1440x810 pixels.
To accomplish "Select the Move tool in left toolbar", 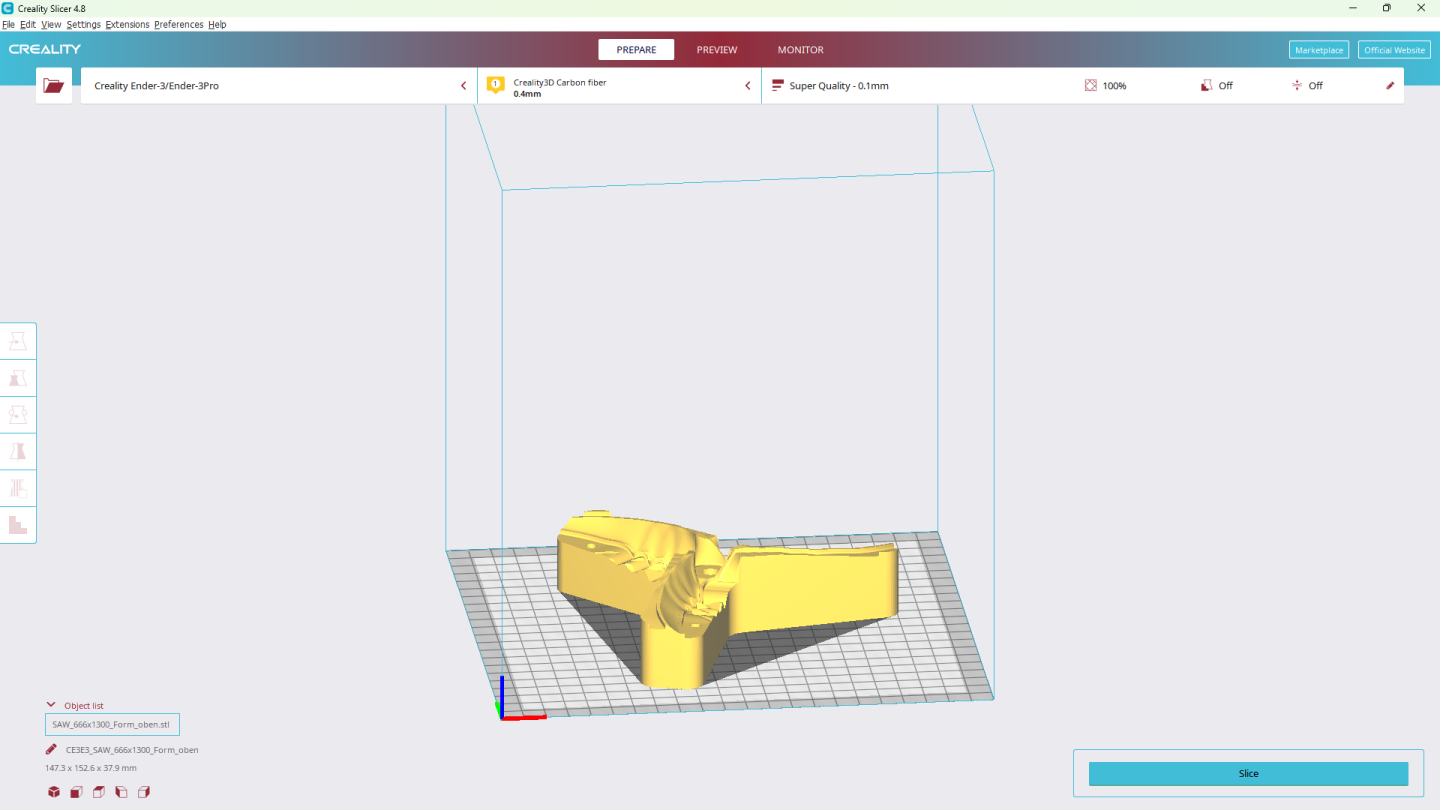I will [18, 341].
